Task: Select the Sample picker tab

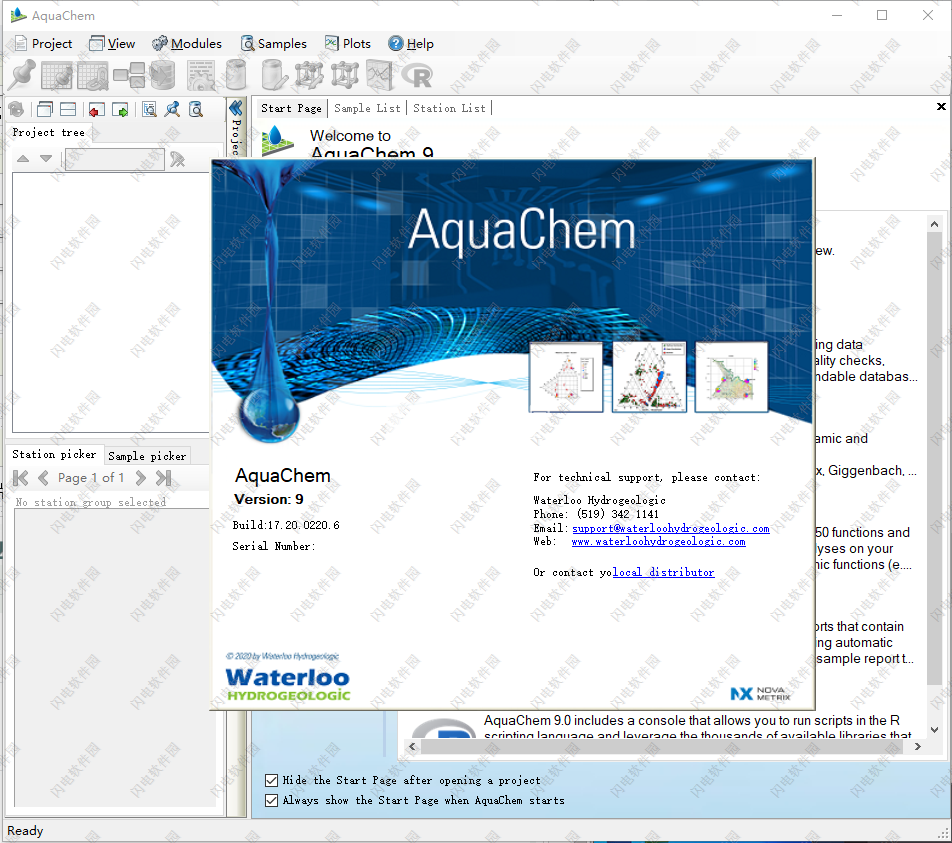Action: (147, 456)
